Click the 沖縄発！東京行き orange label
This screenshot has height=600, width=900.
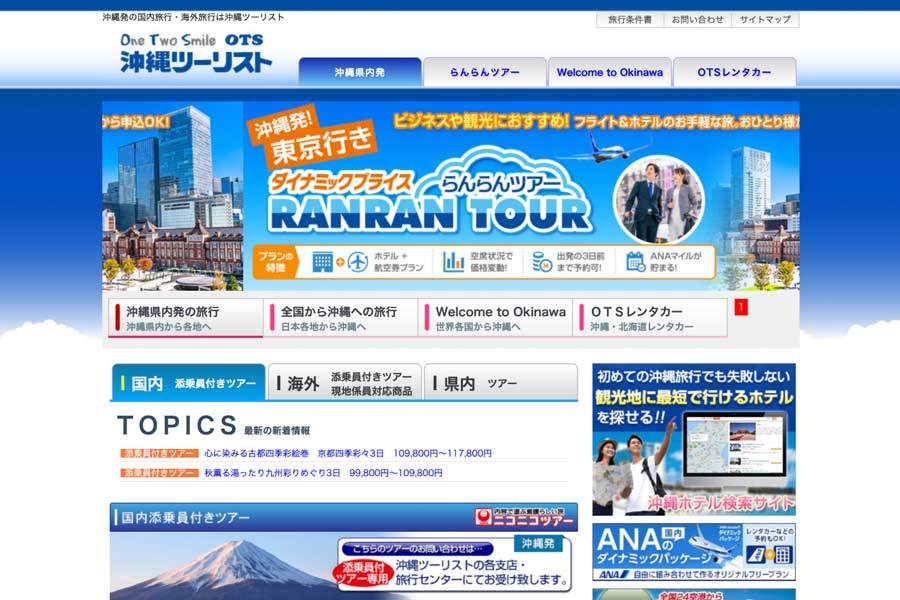tap(314, 138)
